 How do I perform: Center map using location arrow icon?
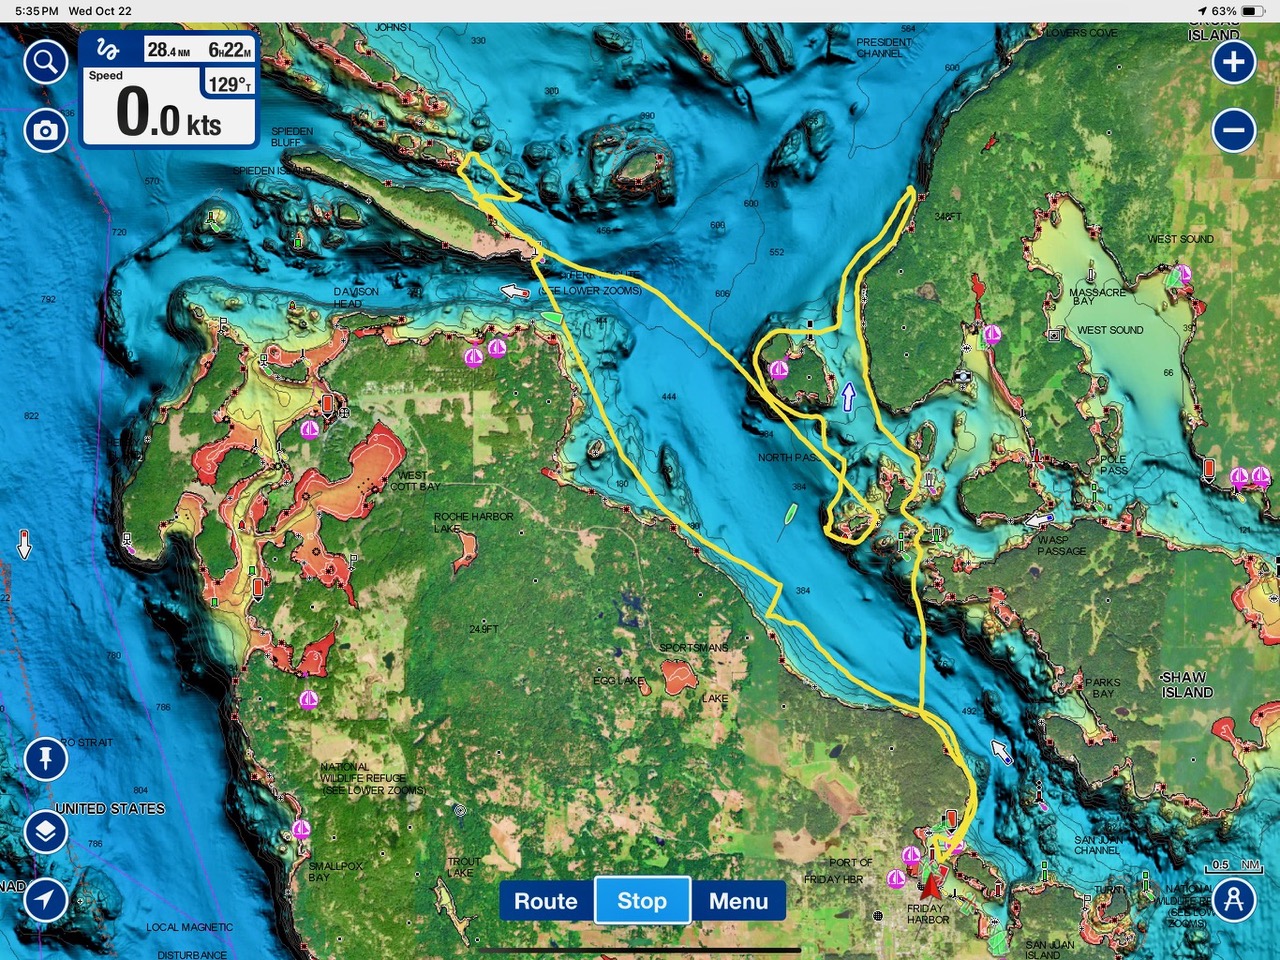tap(45, 899)
